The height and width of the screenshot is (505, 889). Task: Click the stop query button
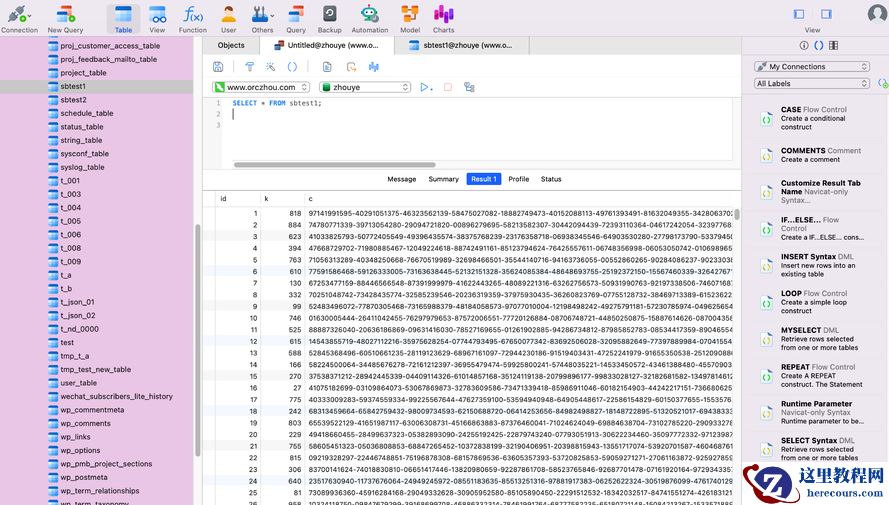coord(448,87)
